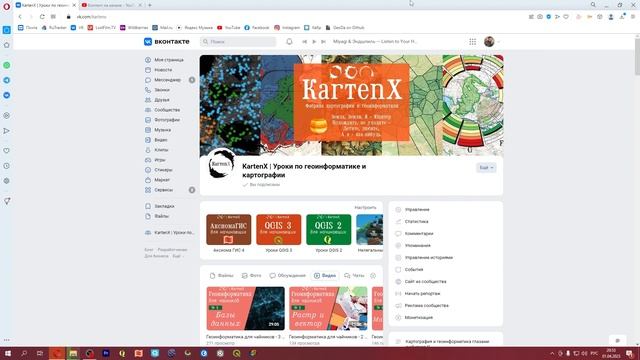This screenshot has width=640, height=360.
Task: Switch to the Файлы tab
Action: pos(222,276)
